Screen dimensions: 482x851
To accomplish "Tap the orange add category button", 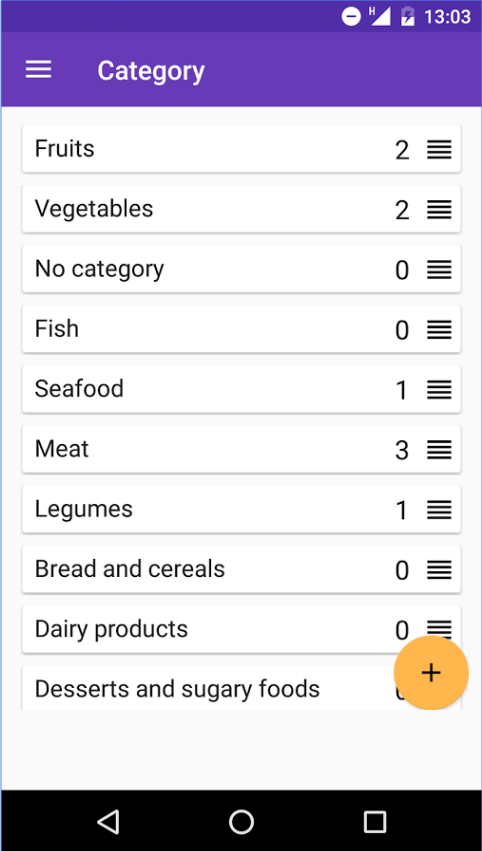I will pyautogui.click(x=431, y=672).
